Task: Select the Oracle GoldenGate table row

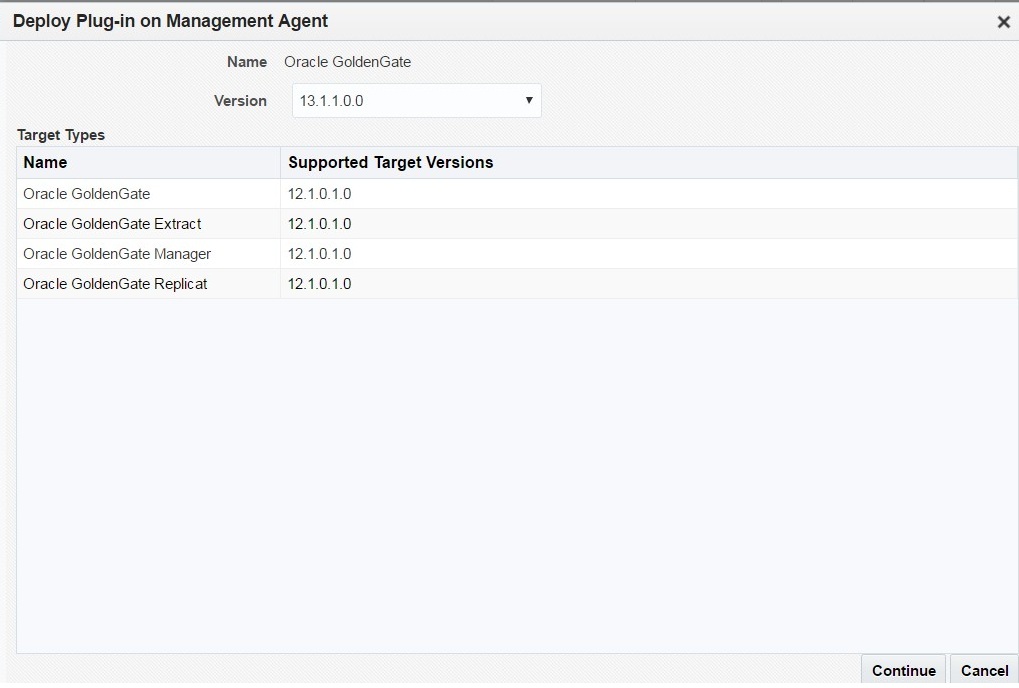Action: point(87,194)
